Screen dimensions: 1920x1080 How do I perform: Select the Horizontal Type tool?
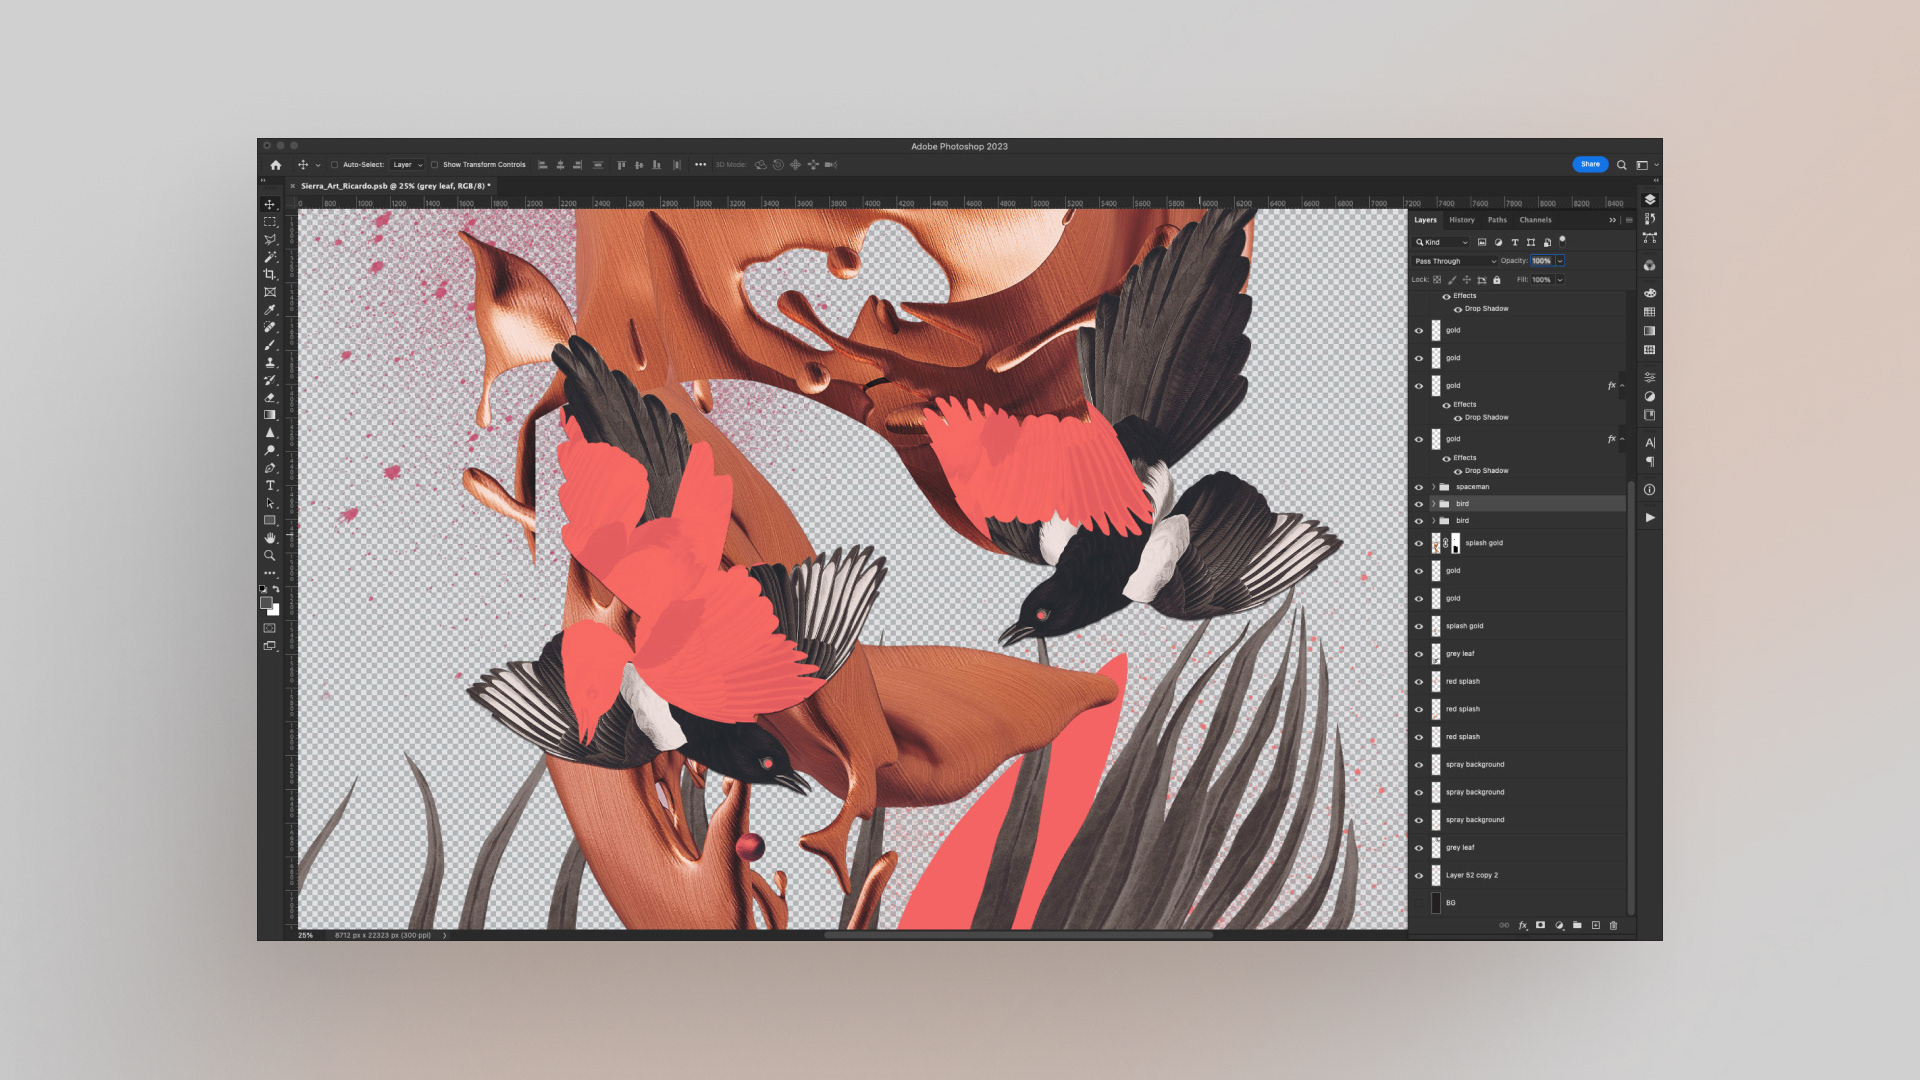pos(270,485)
